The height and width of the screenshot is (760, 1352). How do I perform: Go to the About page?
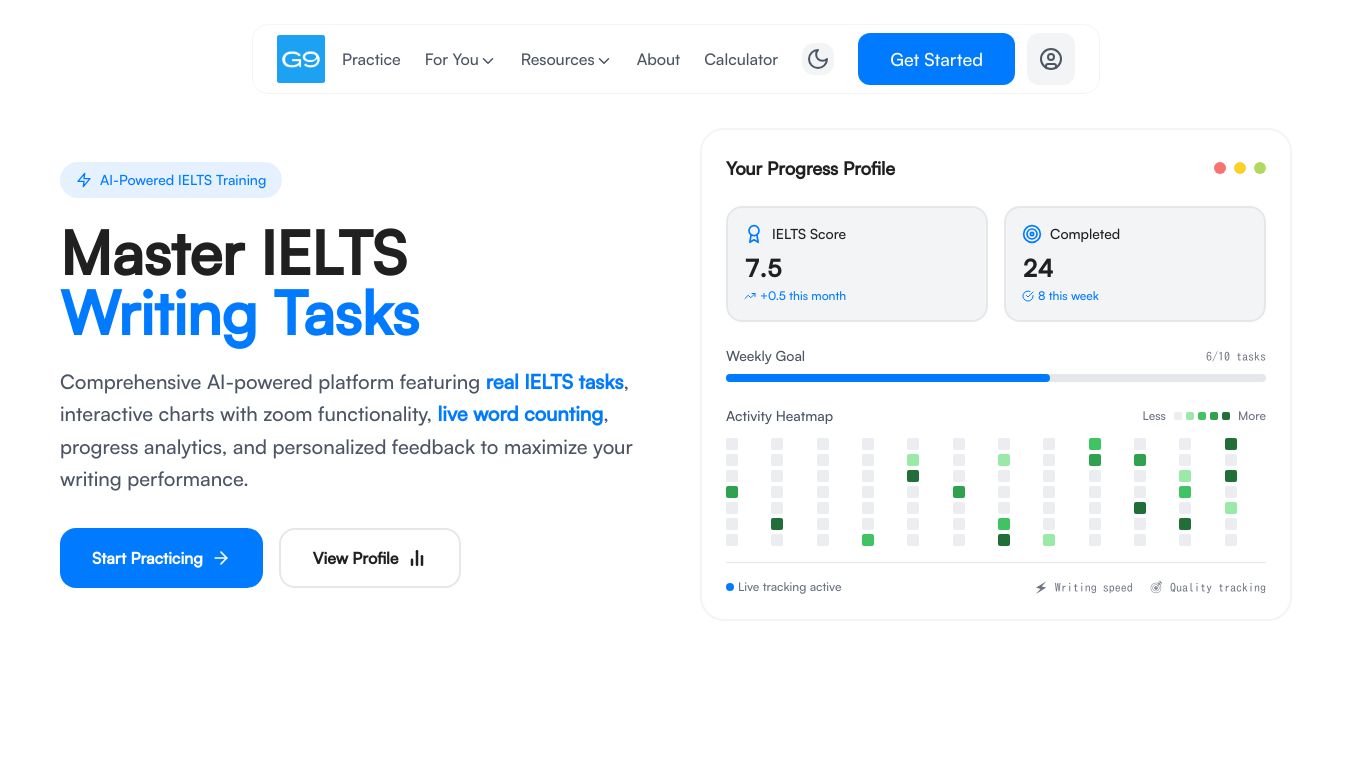tap(658, 60)
